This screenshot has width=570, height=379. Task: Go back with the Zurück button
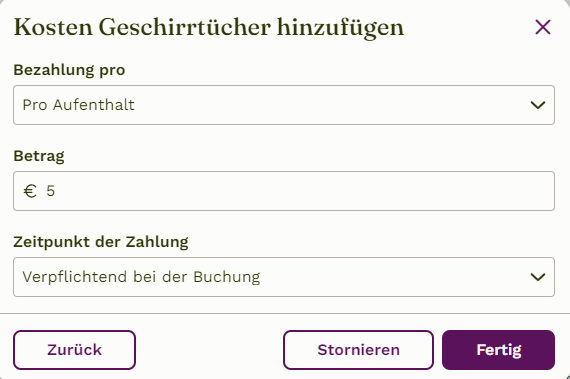coord(75,350)
